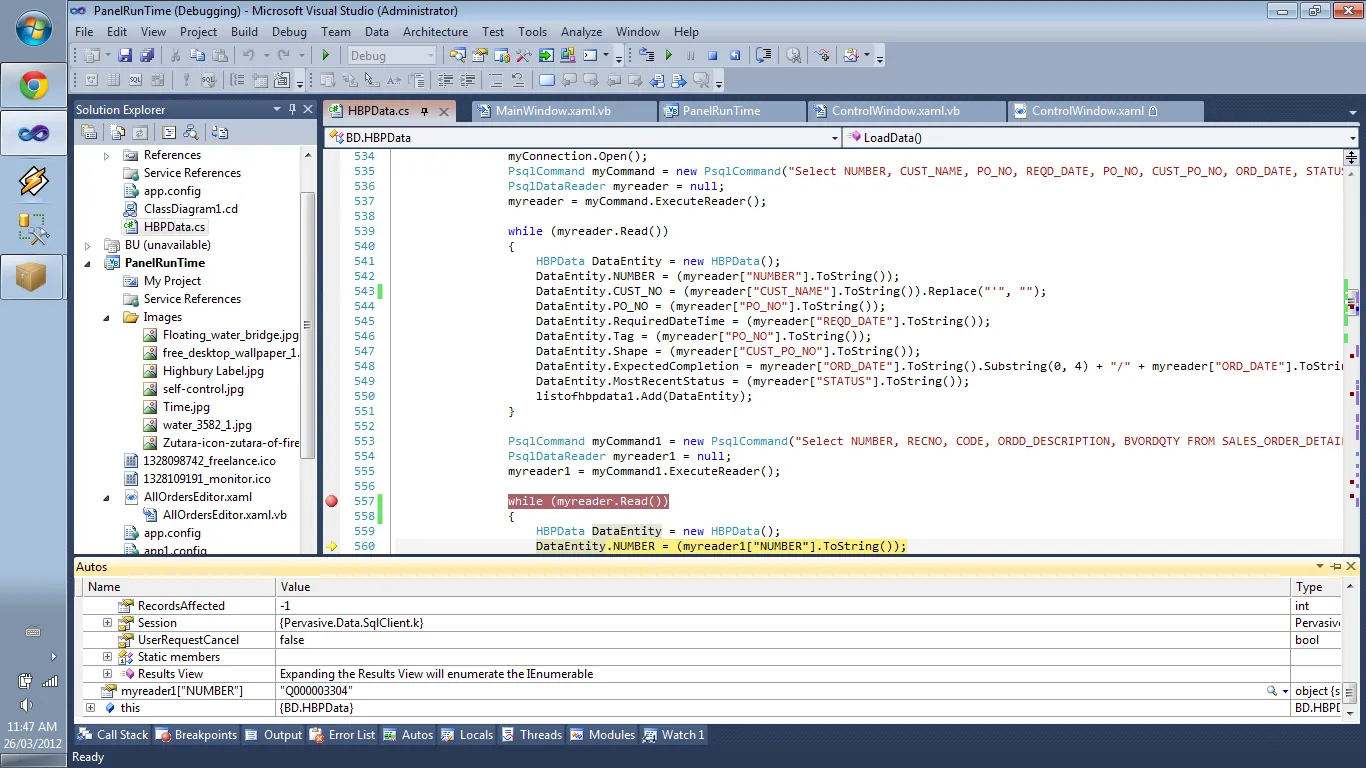The height and width of the screenshot is (768, 1366).
Task: Click Show All Files in Solution Explorer
Action: (x=118, y=132)
